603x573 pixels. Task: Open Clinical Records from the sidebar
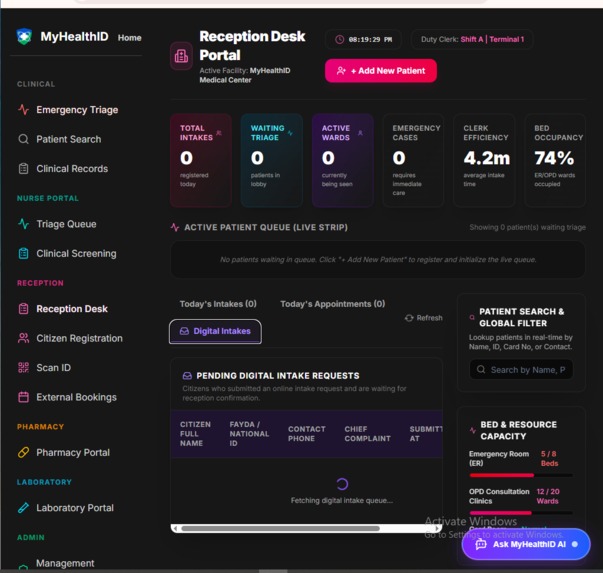click(x=72, y=169)
